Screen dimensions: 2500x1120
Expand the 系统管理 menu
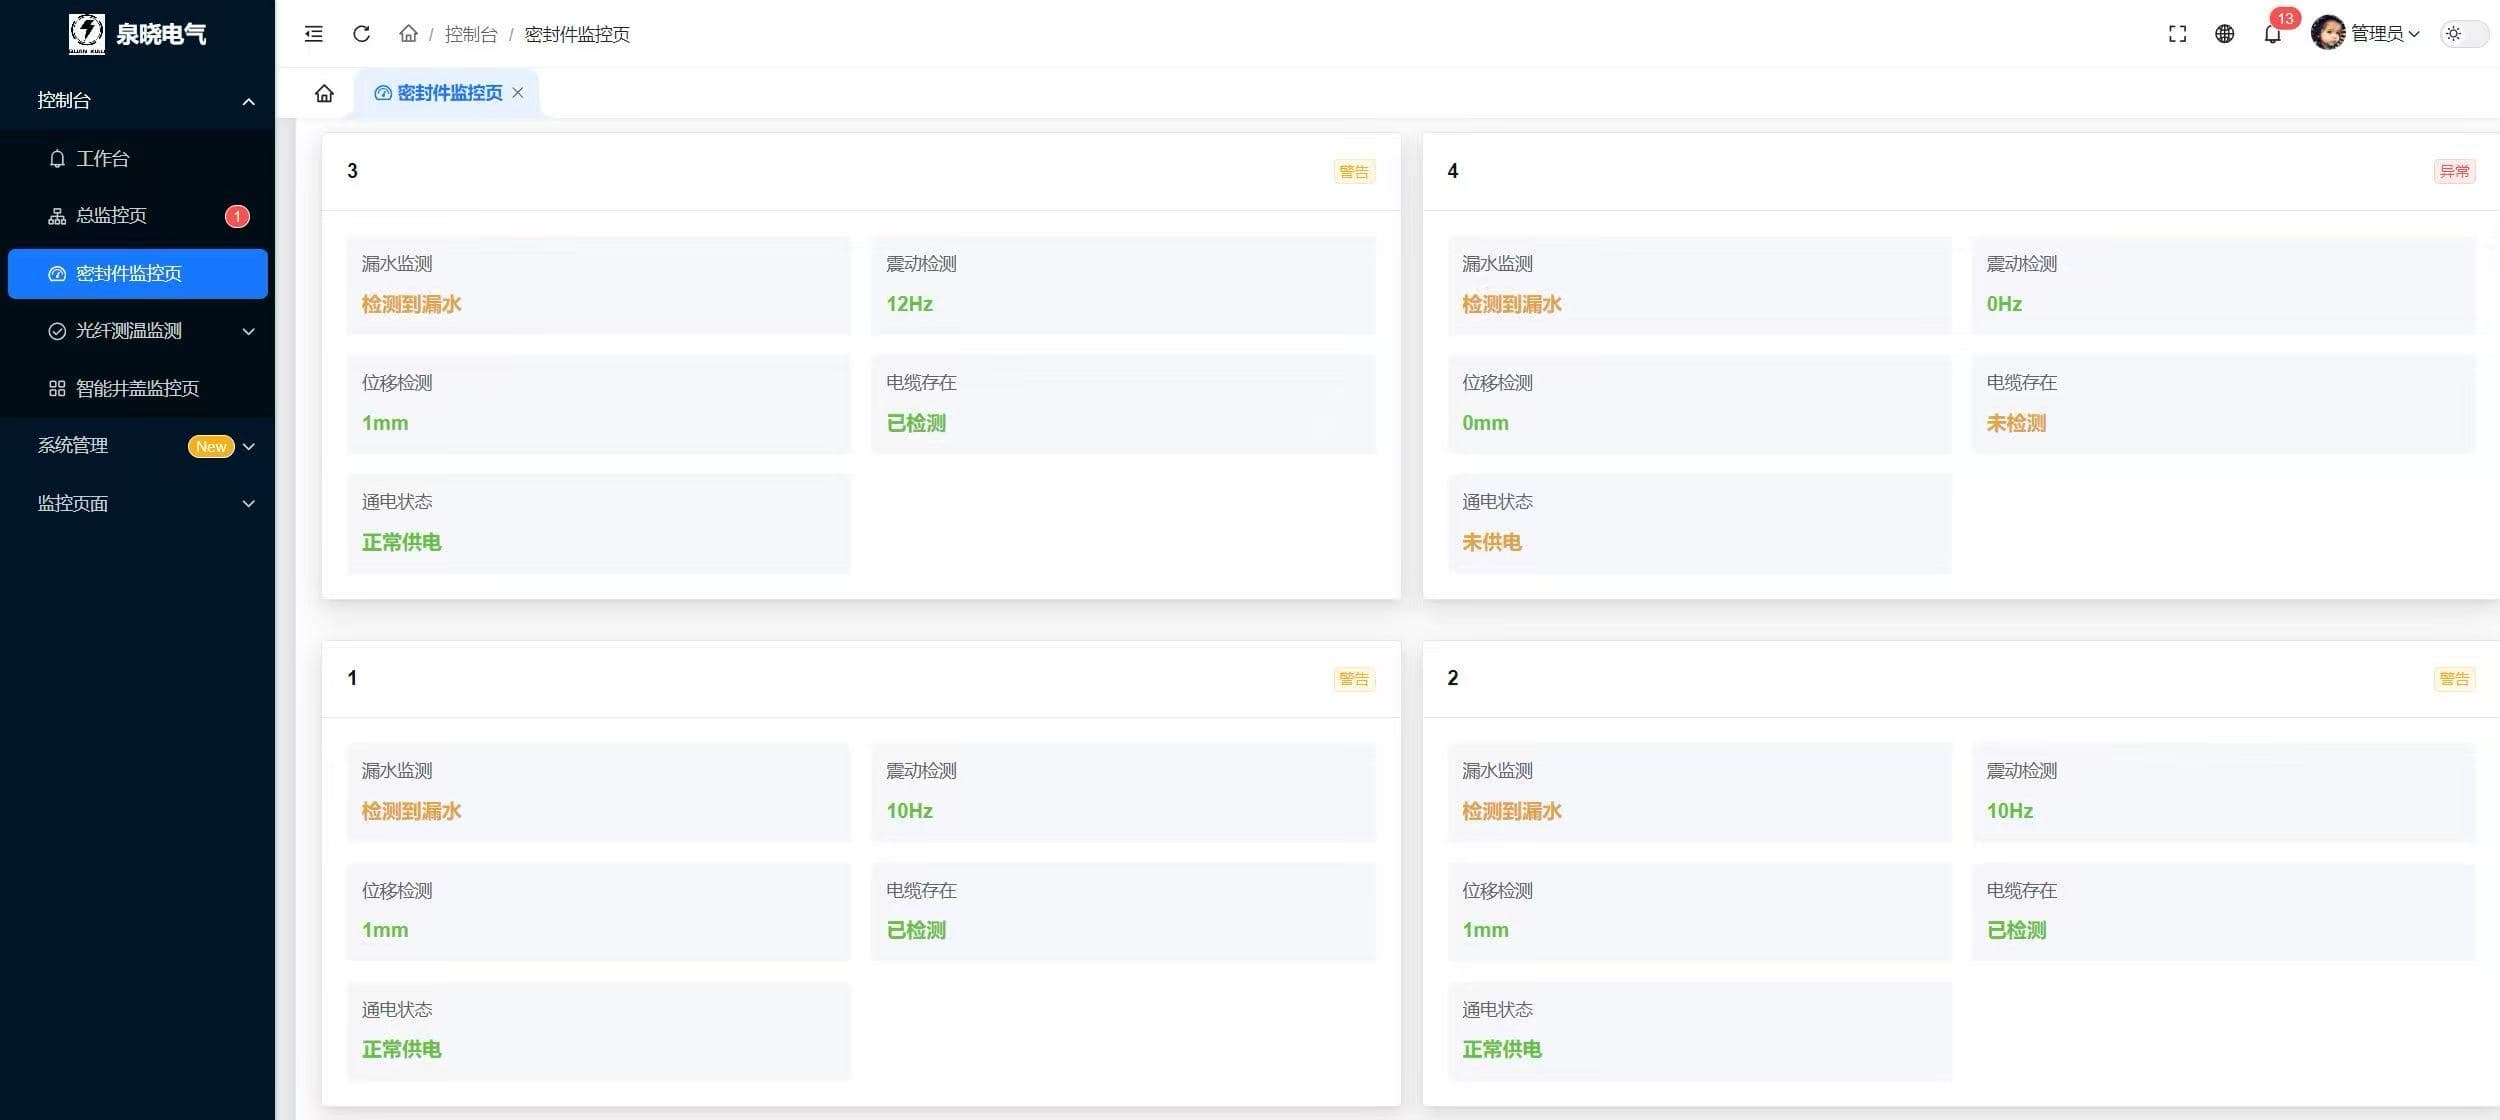[137, 446]
